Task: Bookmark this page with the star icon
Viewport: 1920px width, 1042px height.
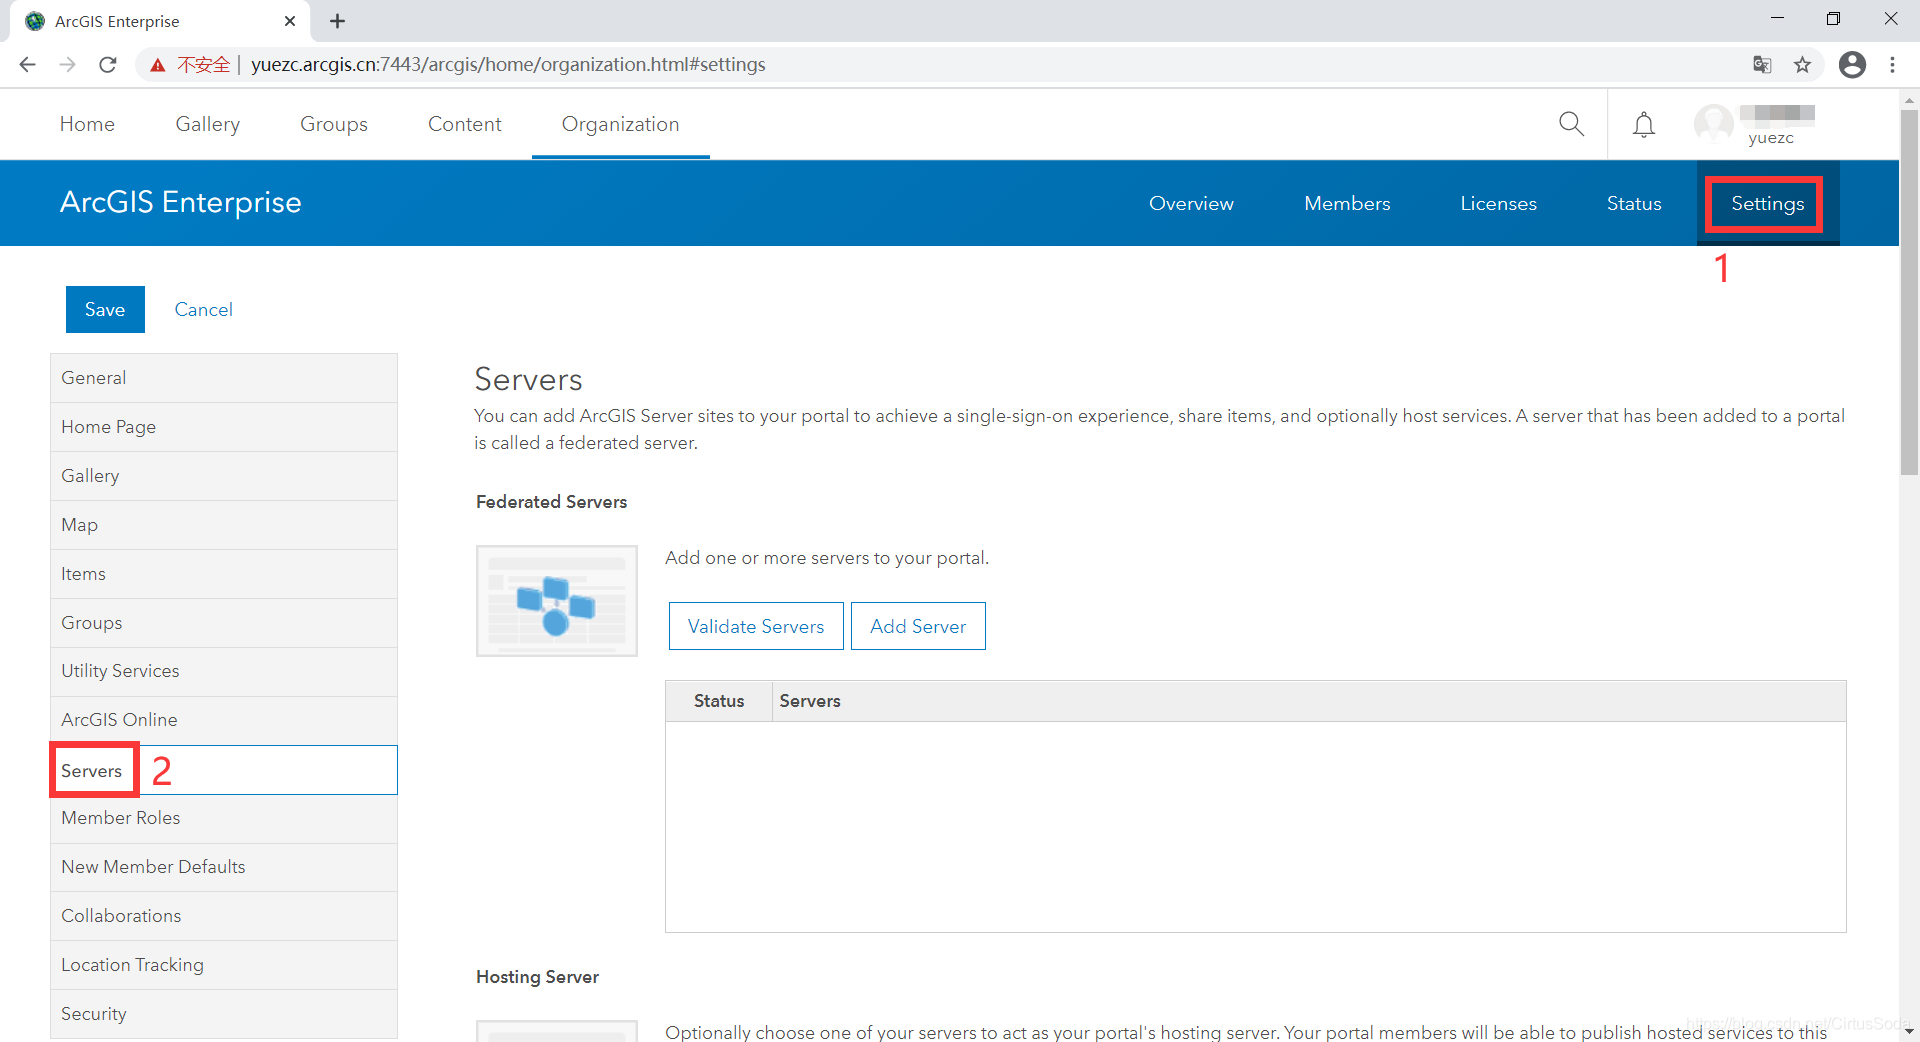Action: click(1802, 65)
